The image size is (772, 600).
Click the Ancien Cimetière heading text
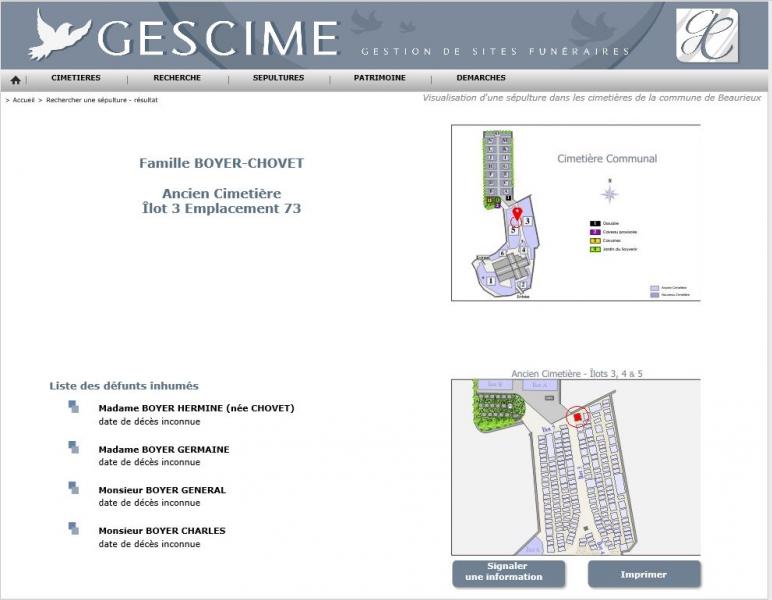coord(222,193)
